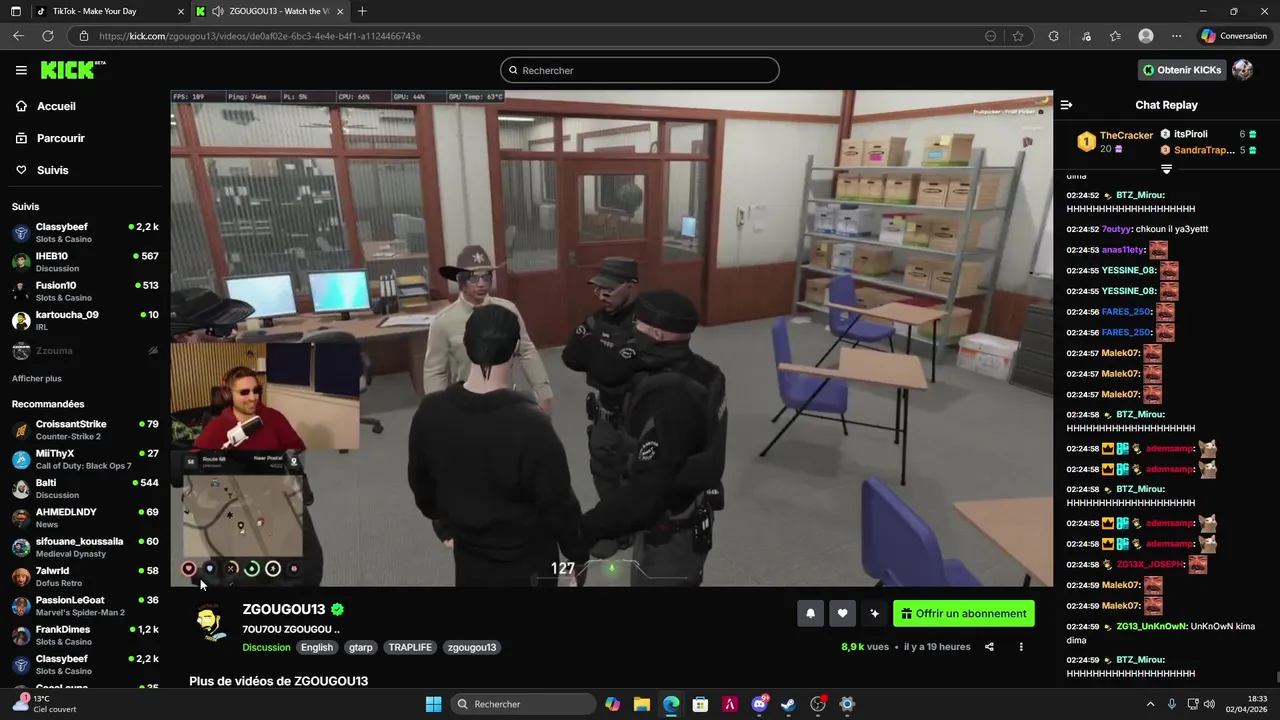The width and height of the screenshot is (1280, 720).
Task: Open PassionLeGoat recommended channel
Action: tap(85, 606)
